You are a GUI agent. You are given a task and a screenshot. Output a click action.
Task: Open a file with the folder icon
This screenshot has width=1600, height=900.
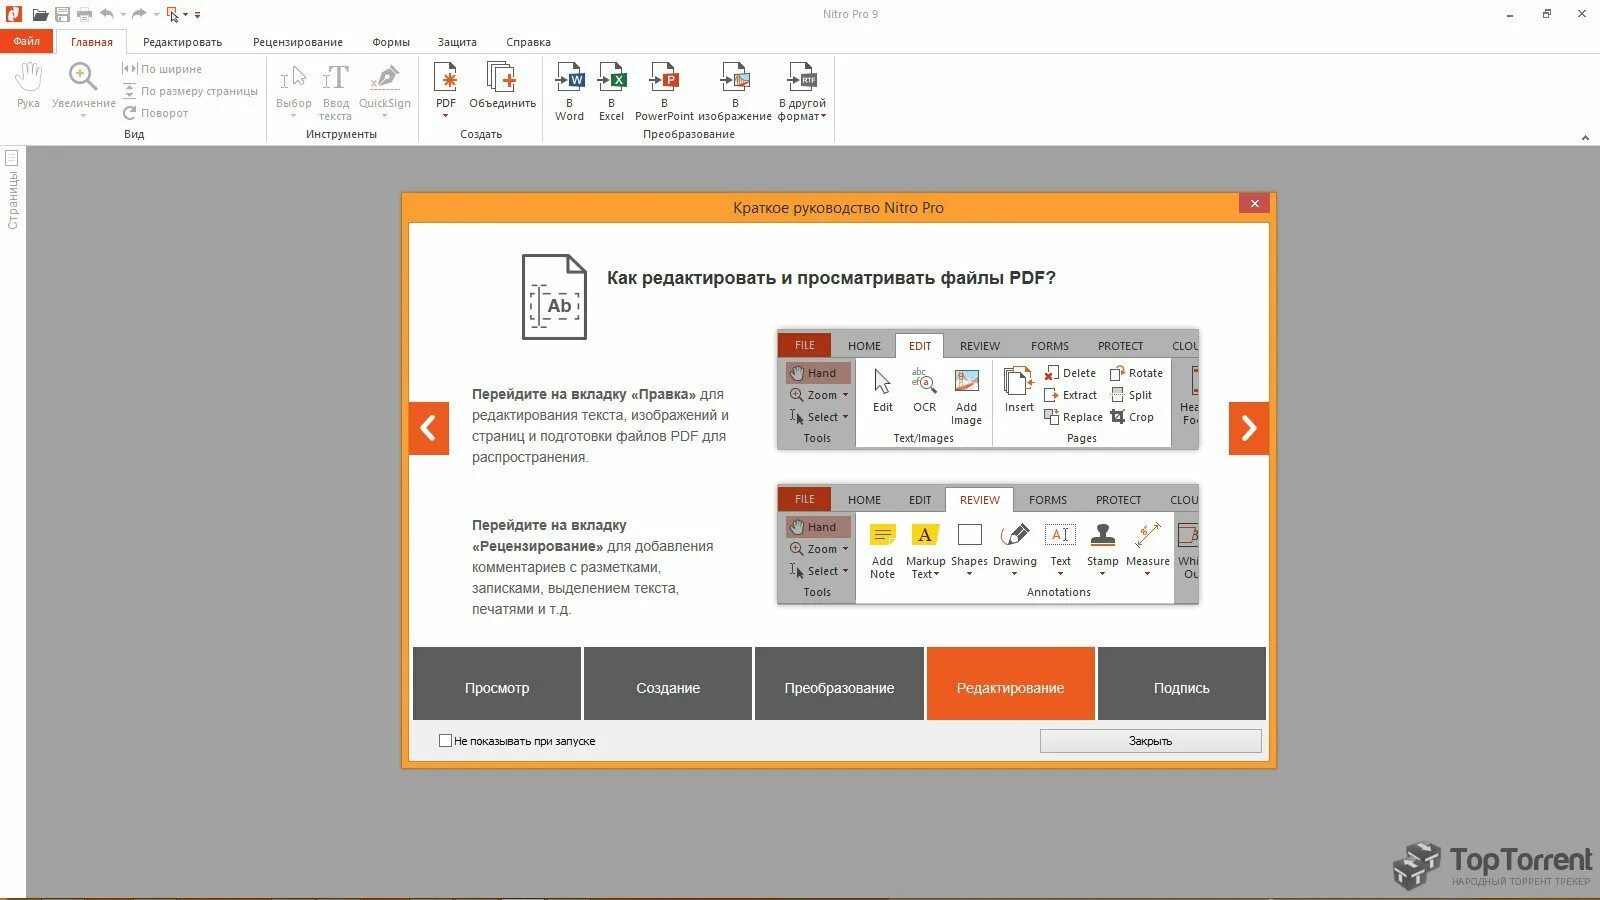[x=40, y=14]
